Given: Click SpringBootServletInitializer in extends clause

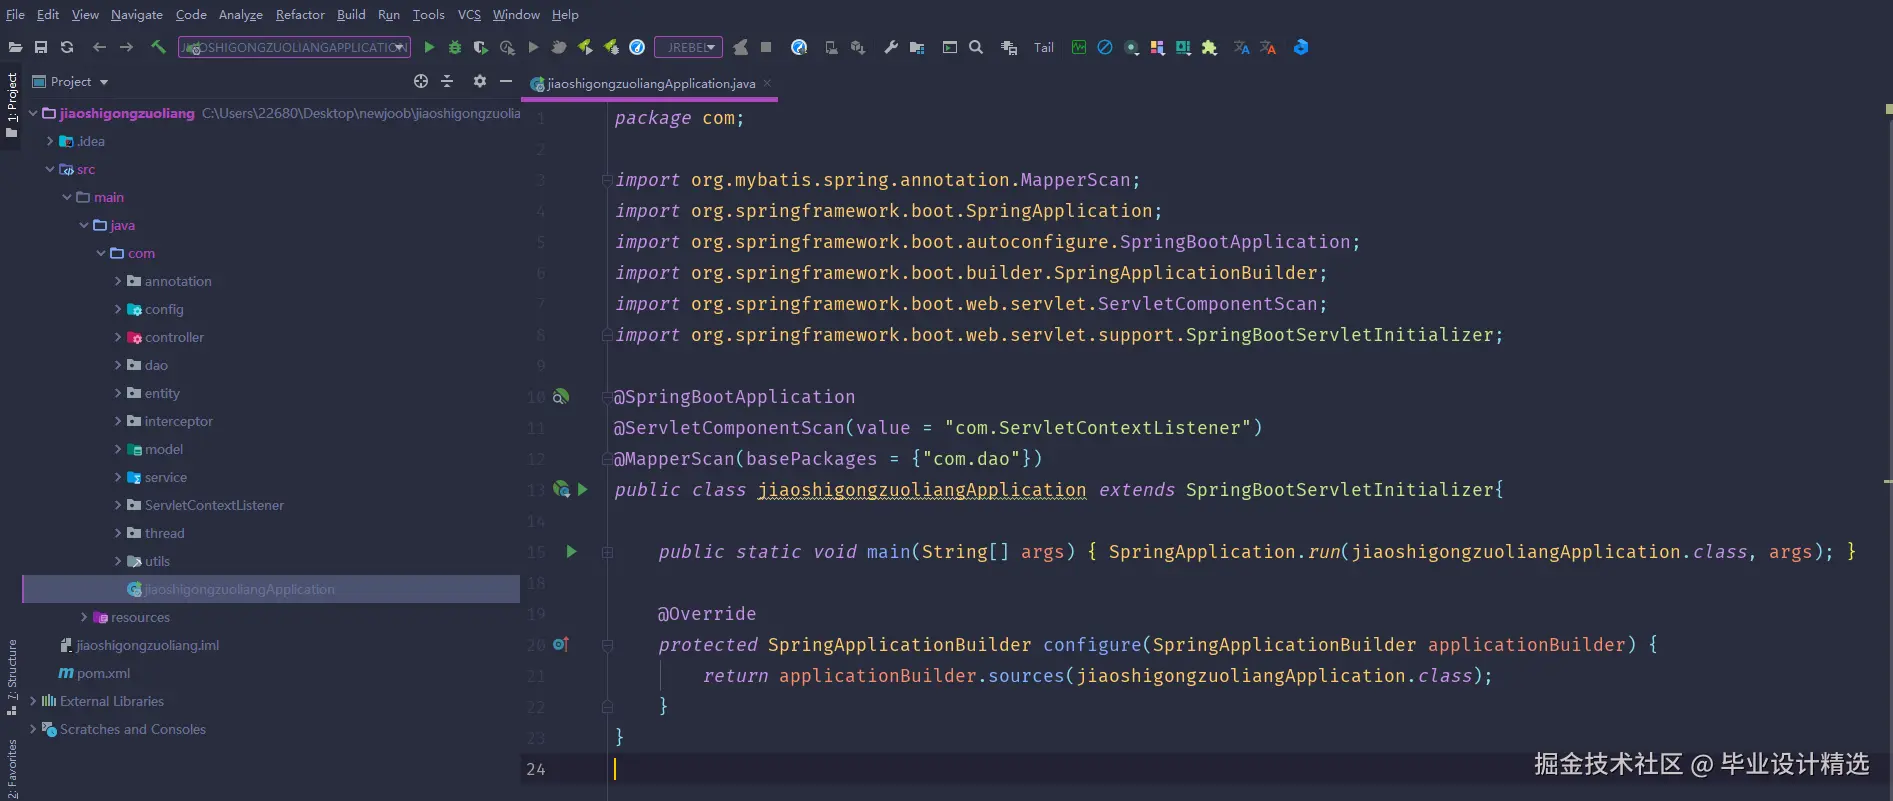Looking at the screenshot, I should [1340, 489].
